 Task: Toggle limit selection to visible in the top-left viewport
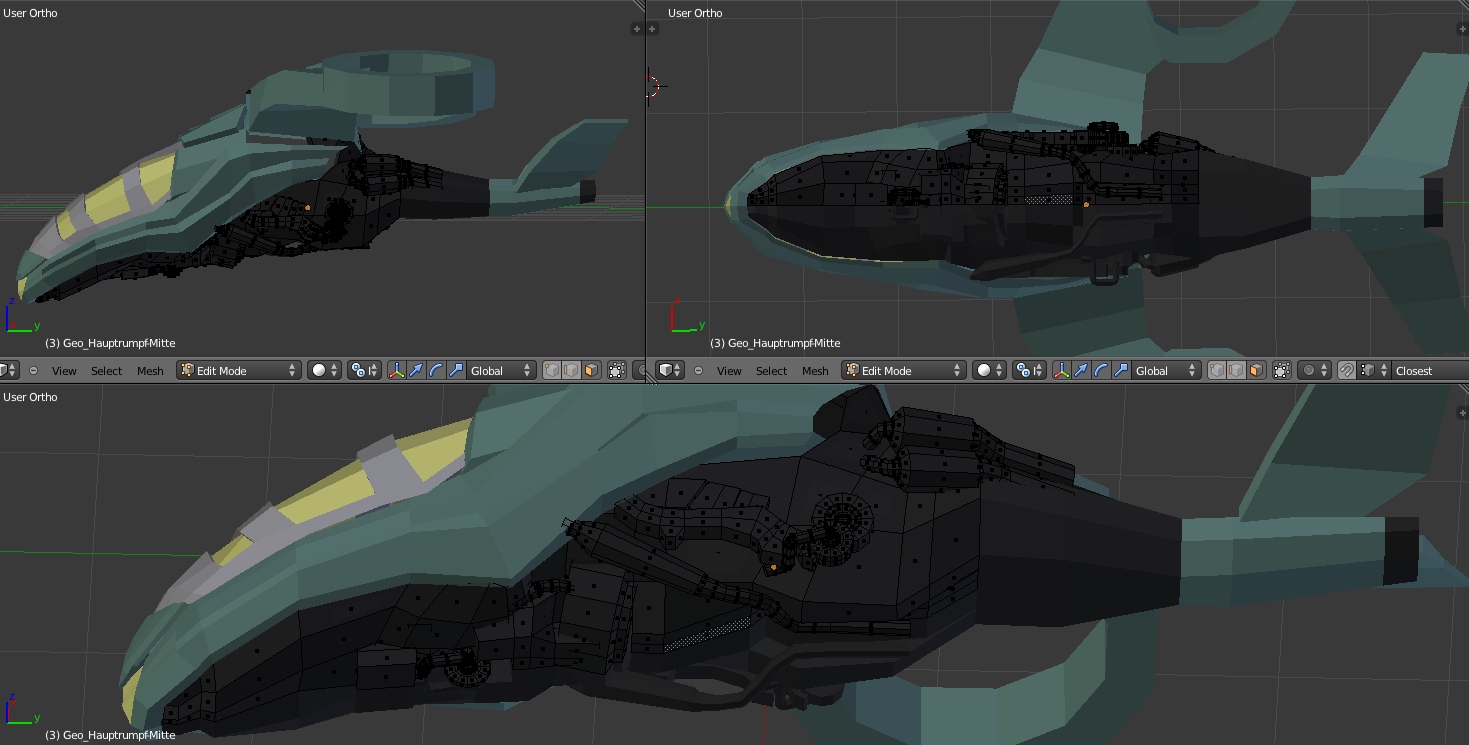[617, 371]
